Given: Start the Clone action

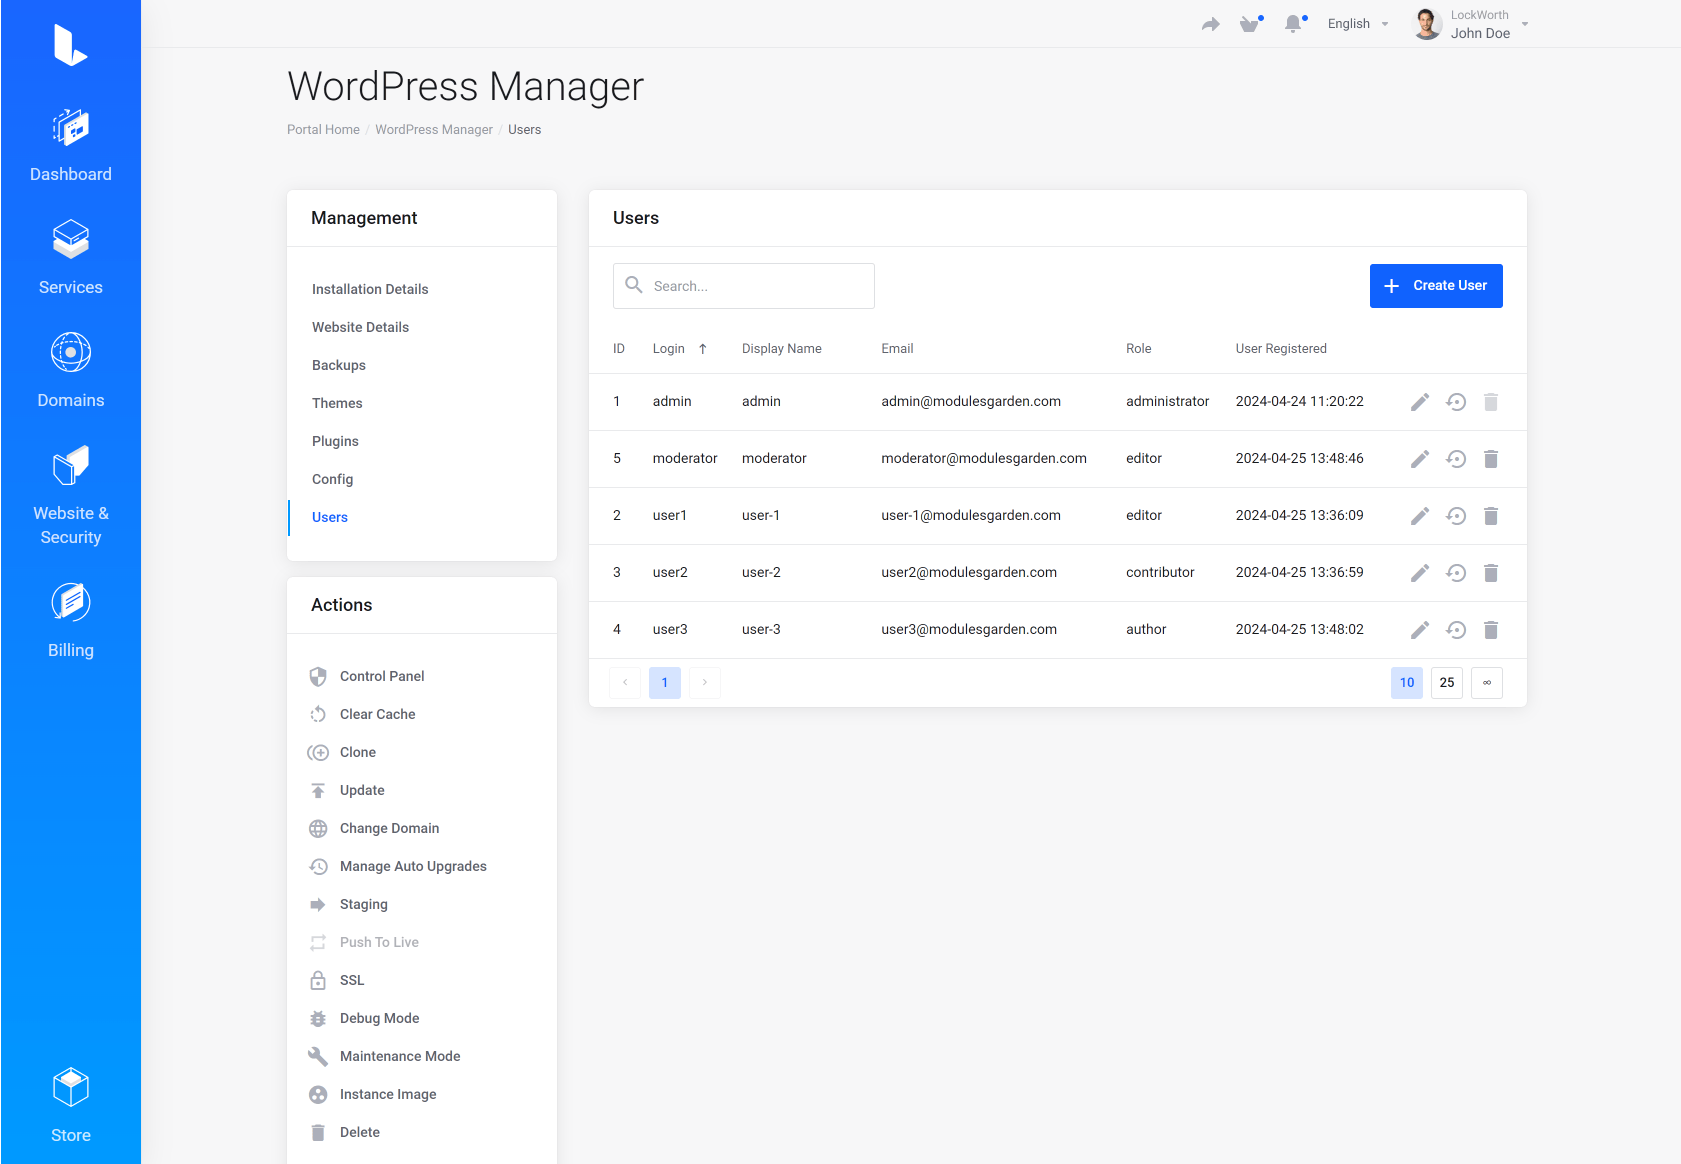Looking at the screenshot, I should [x=342, y=753].
